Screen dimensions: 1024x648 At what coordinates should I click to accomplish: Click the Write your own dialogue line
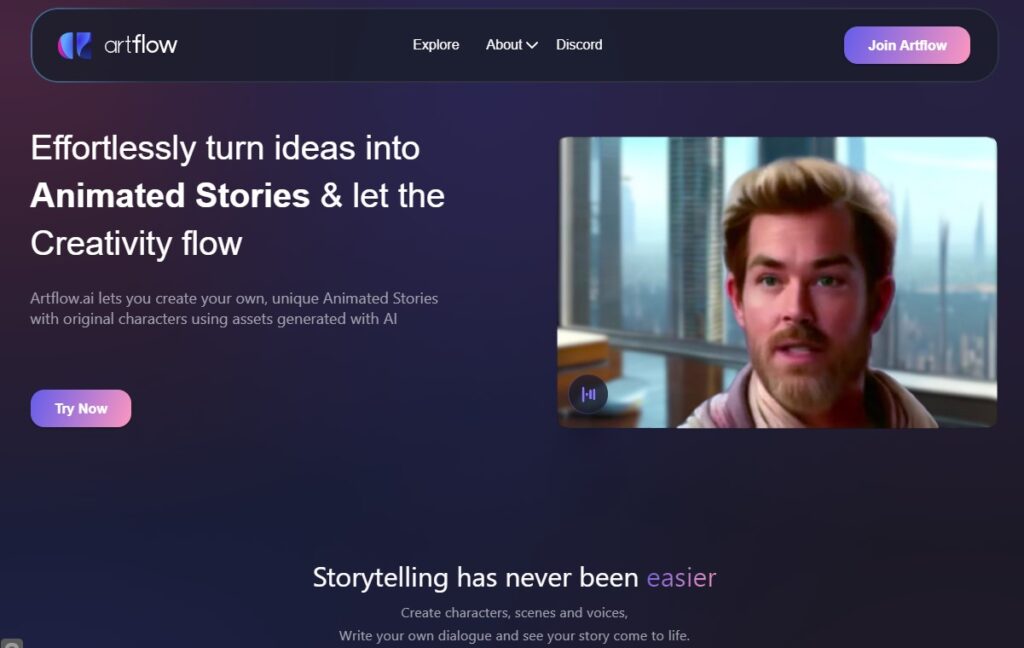pos(514,636)
